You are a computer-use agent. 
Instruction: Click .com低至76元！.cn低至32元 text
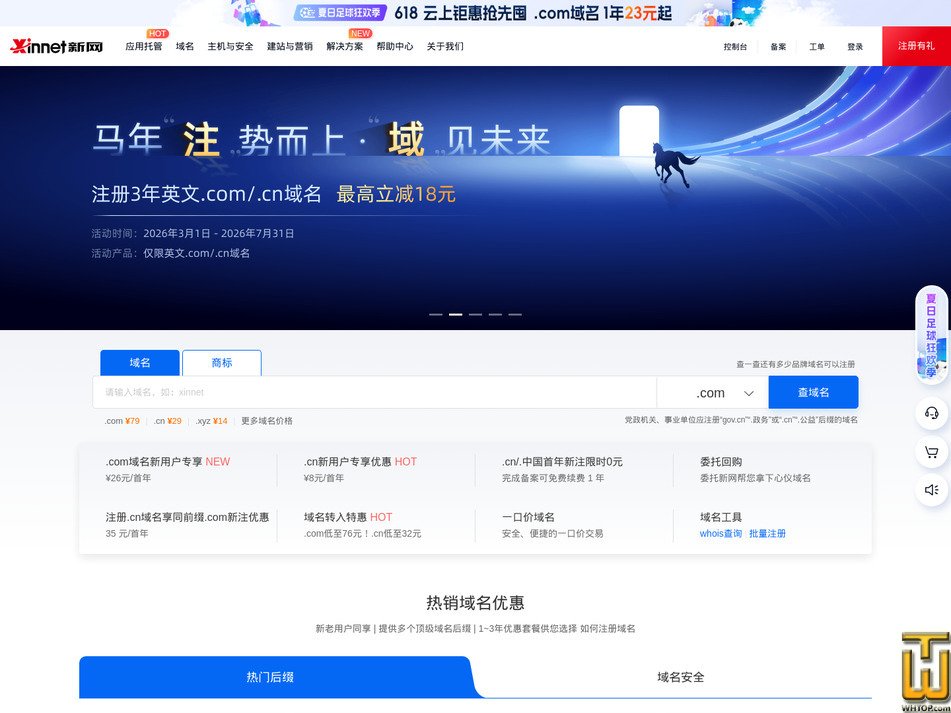click(363, 534)
